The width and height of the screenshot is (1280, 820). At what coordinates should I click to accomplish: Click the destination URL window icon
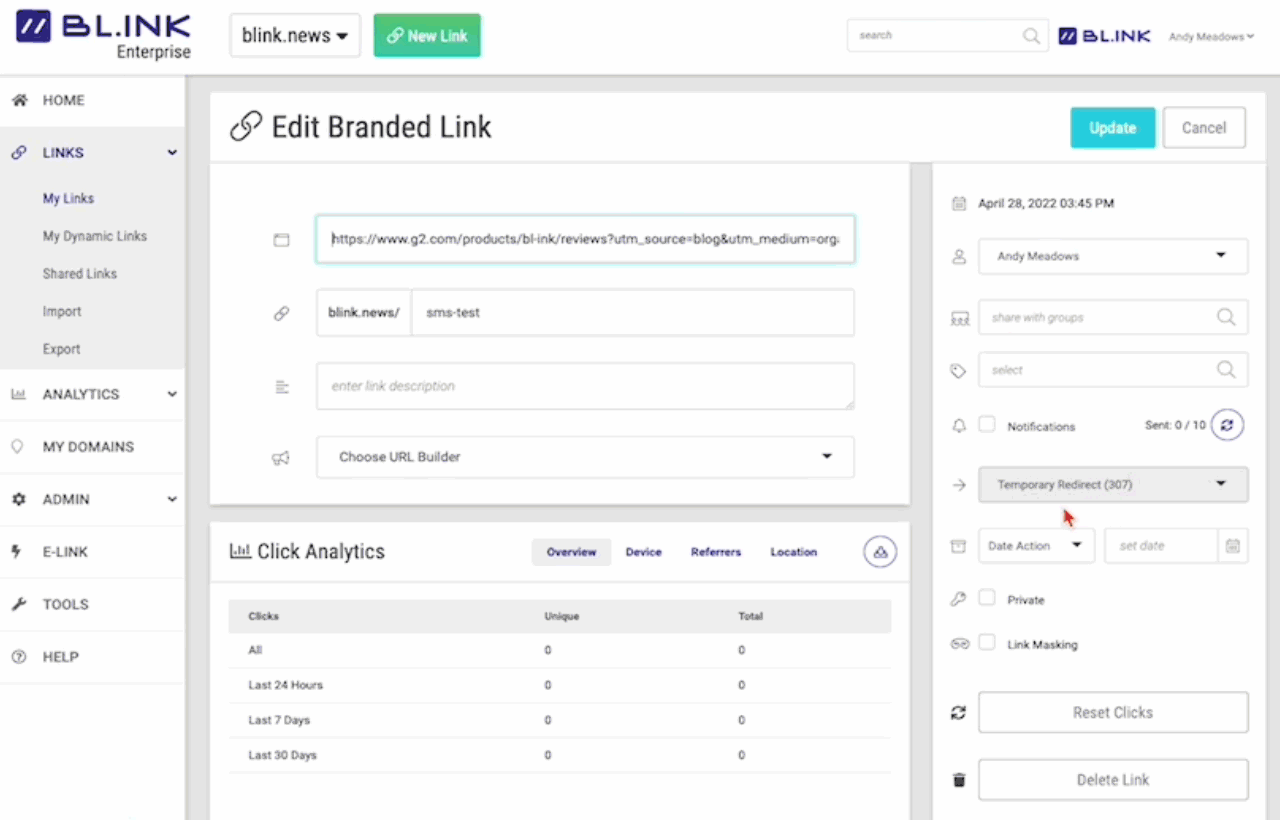click(x=281, y=240)
